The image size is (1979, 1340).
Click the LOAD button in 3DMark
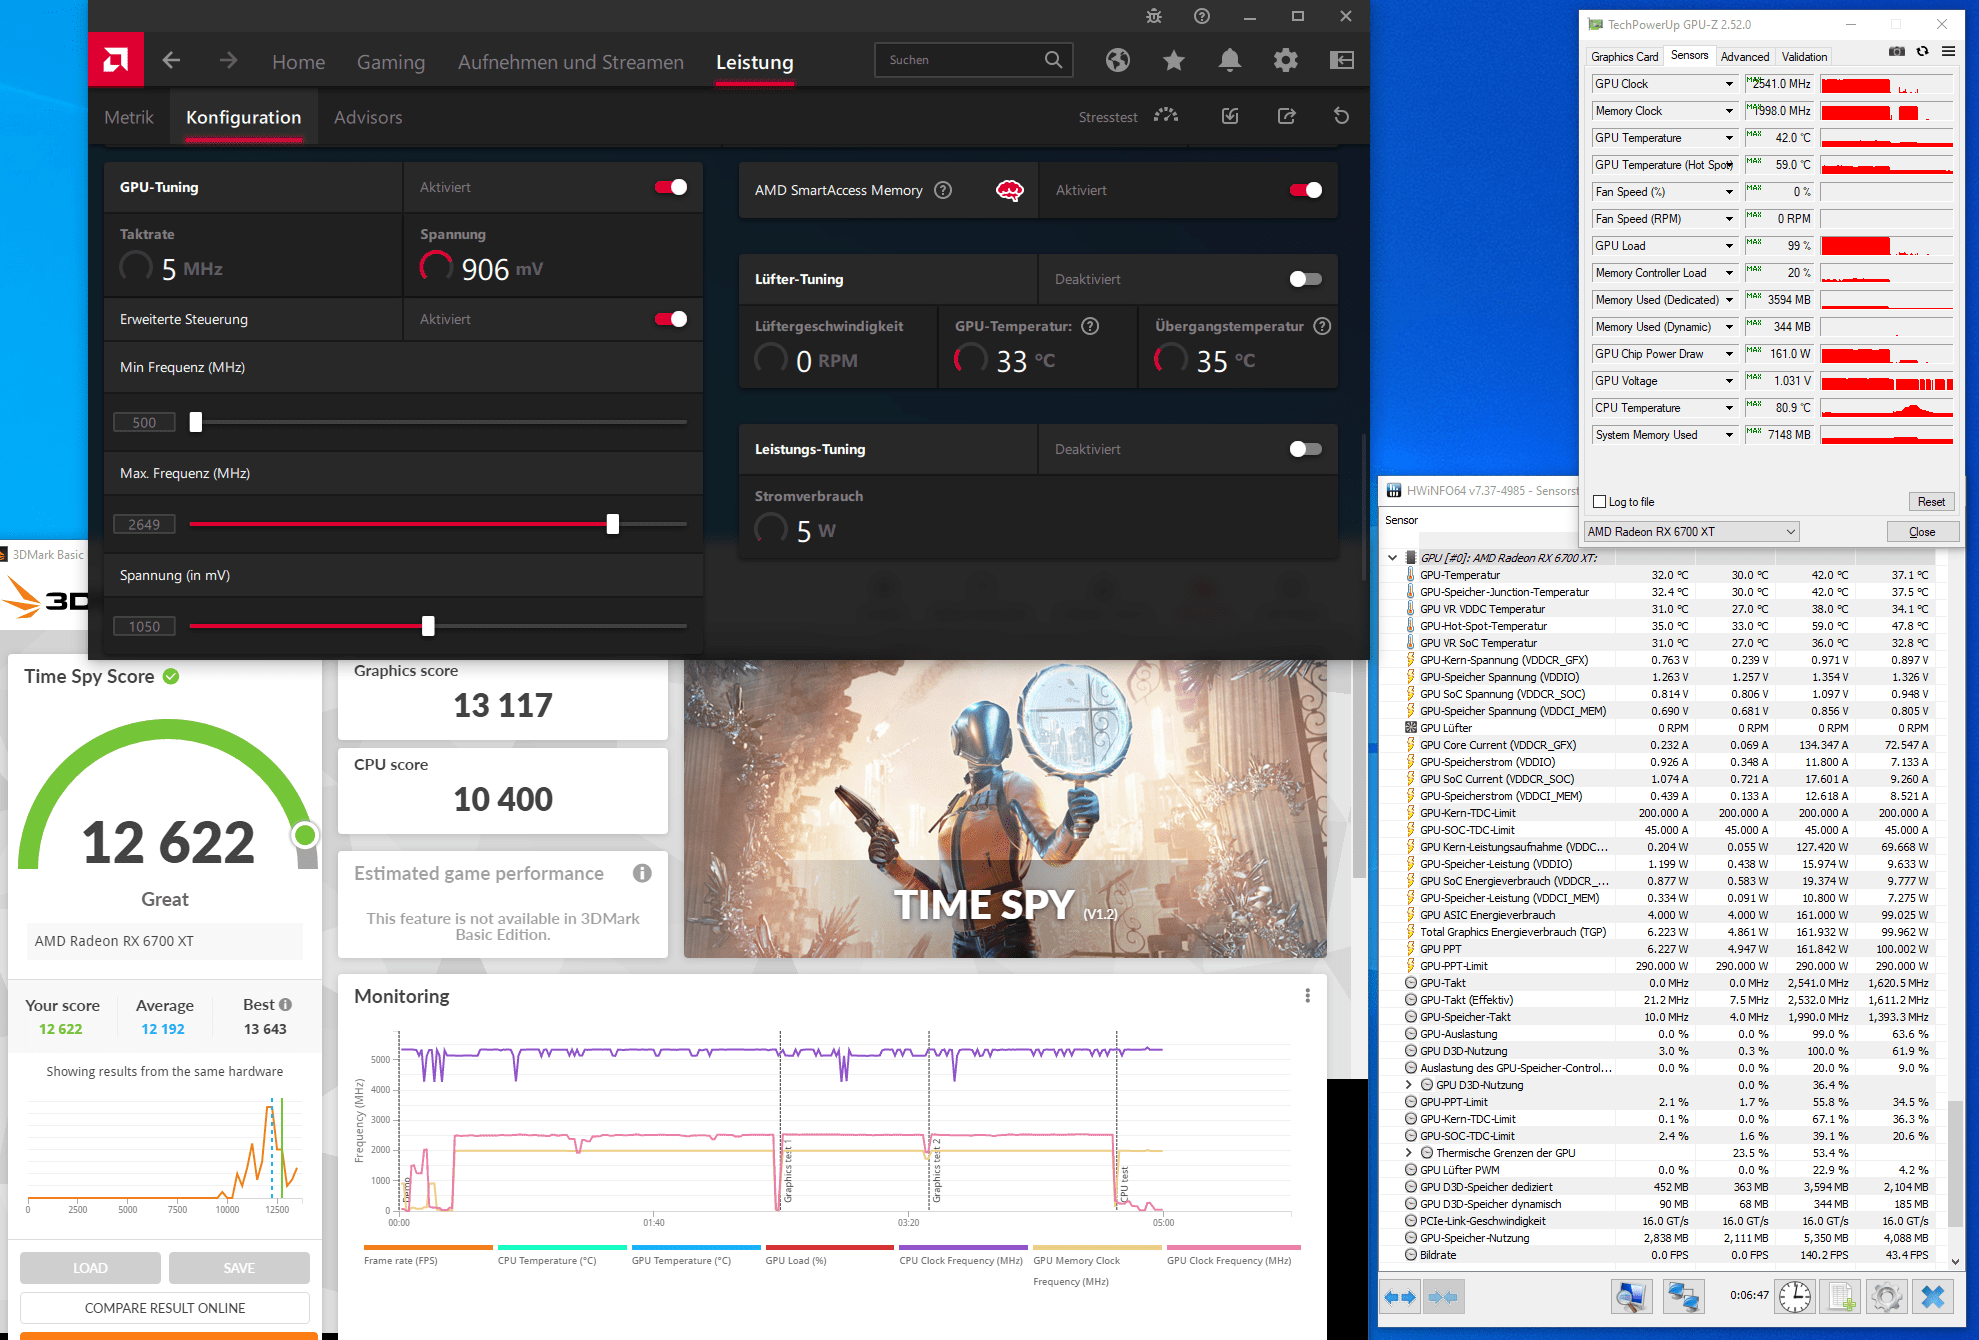point(90,1268)
